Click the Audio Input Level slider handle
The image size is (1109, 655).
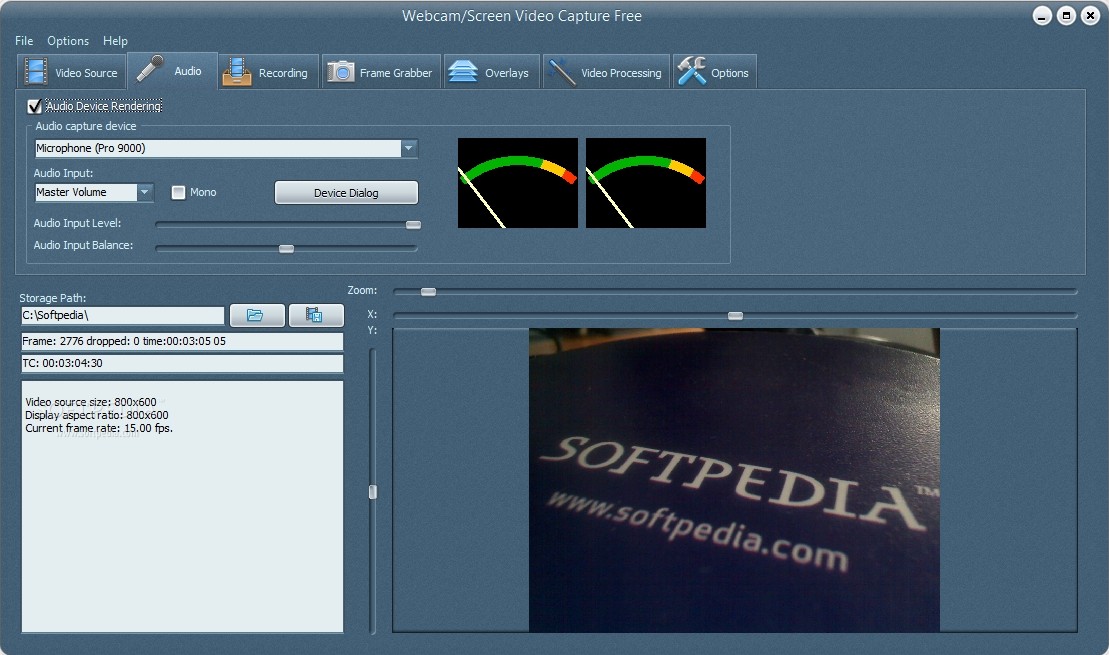pyautogui.click(x=413, y=225)
